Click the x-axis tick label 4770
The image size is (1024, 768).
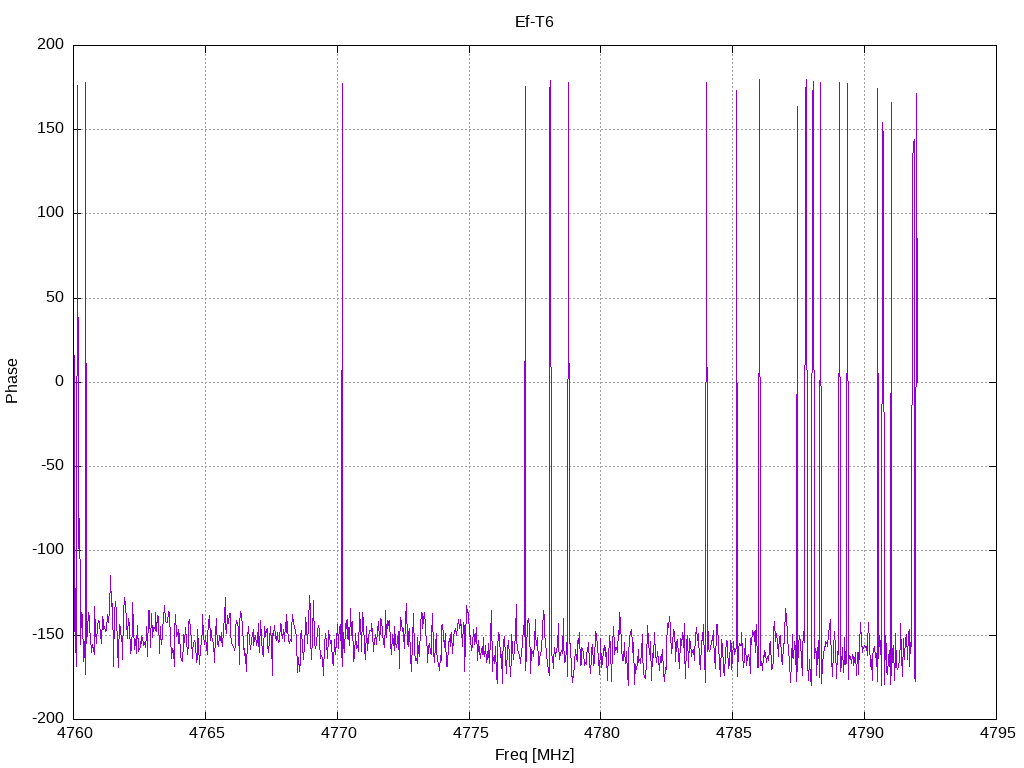click(338, 733)
